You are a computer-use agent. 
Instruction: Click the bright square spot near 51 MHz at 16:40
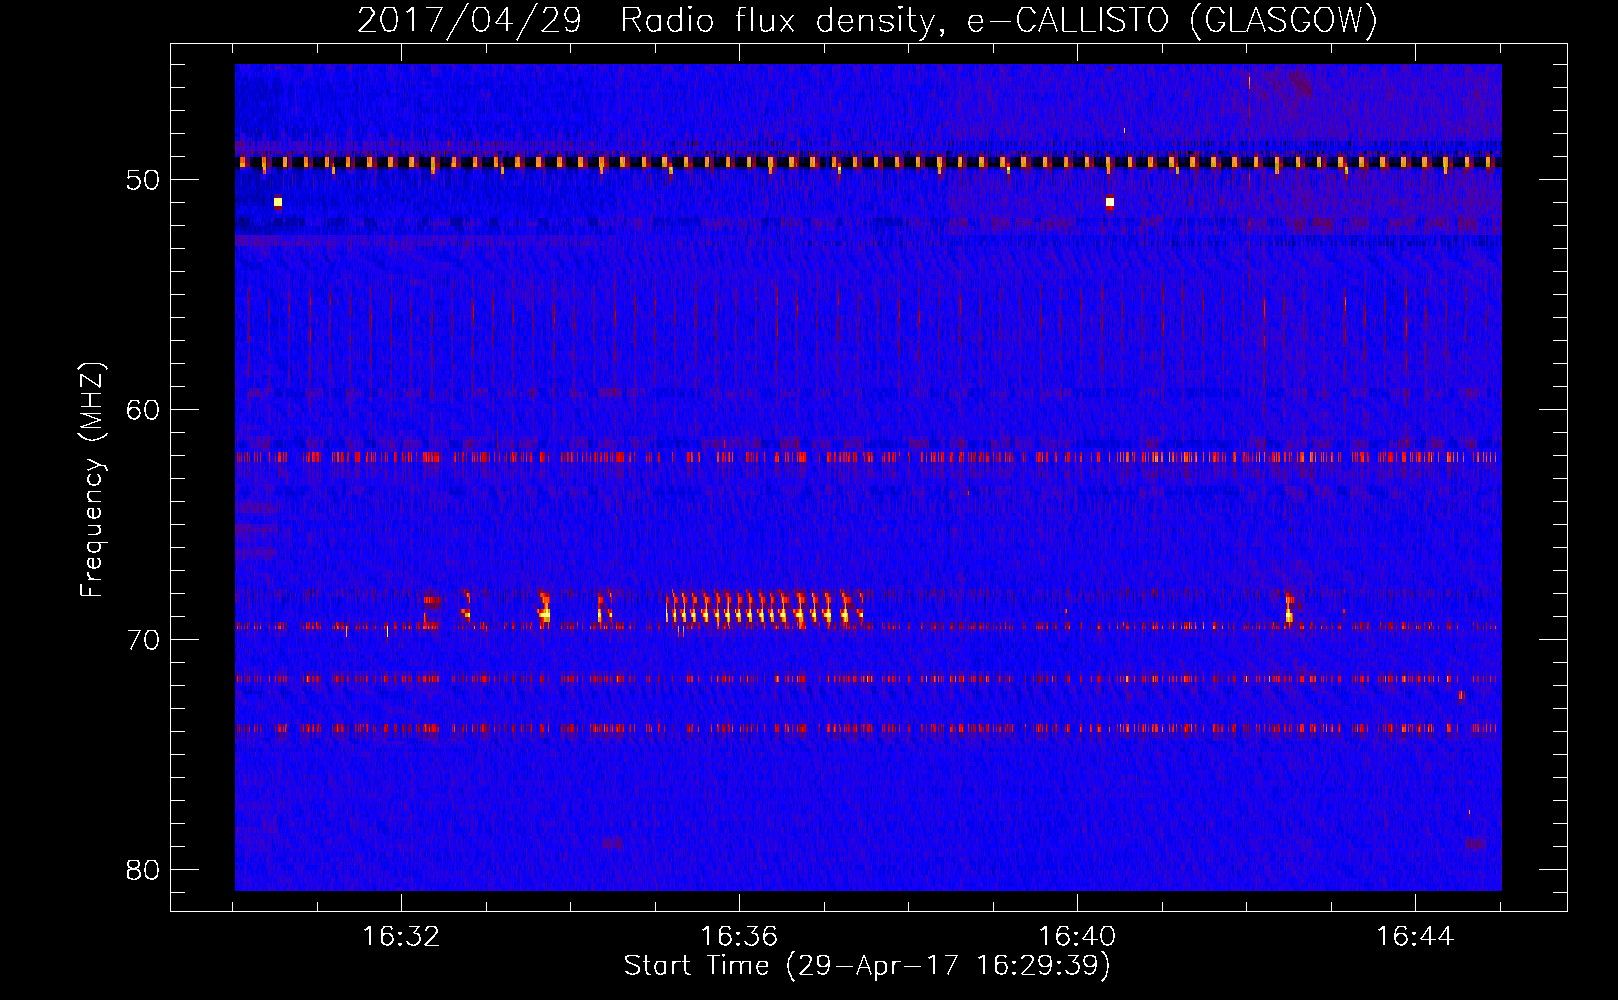1110,202
